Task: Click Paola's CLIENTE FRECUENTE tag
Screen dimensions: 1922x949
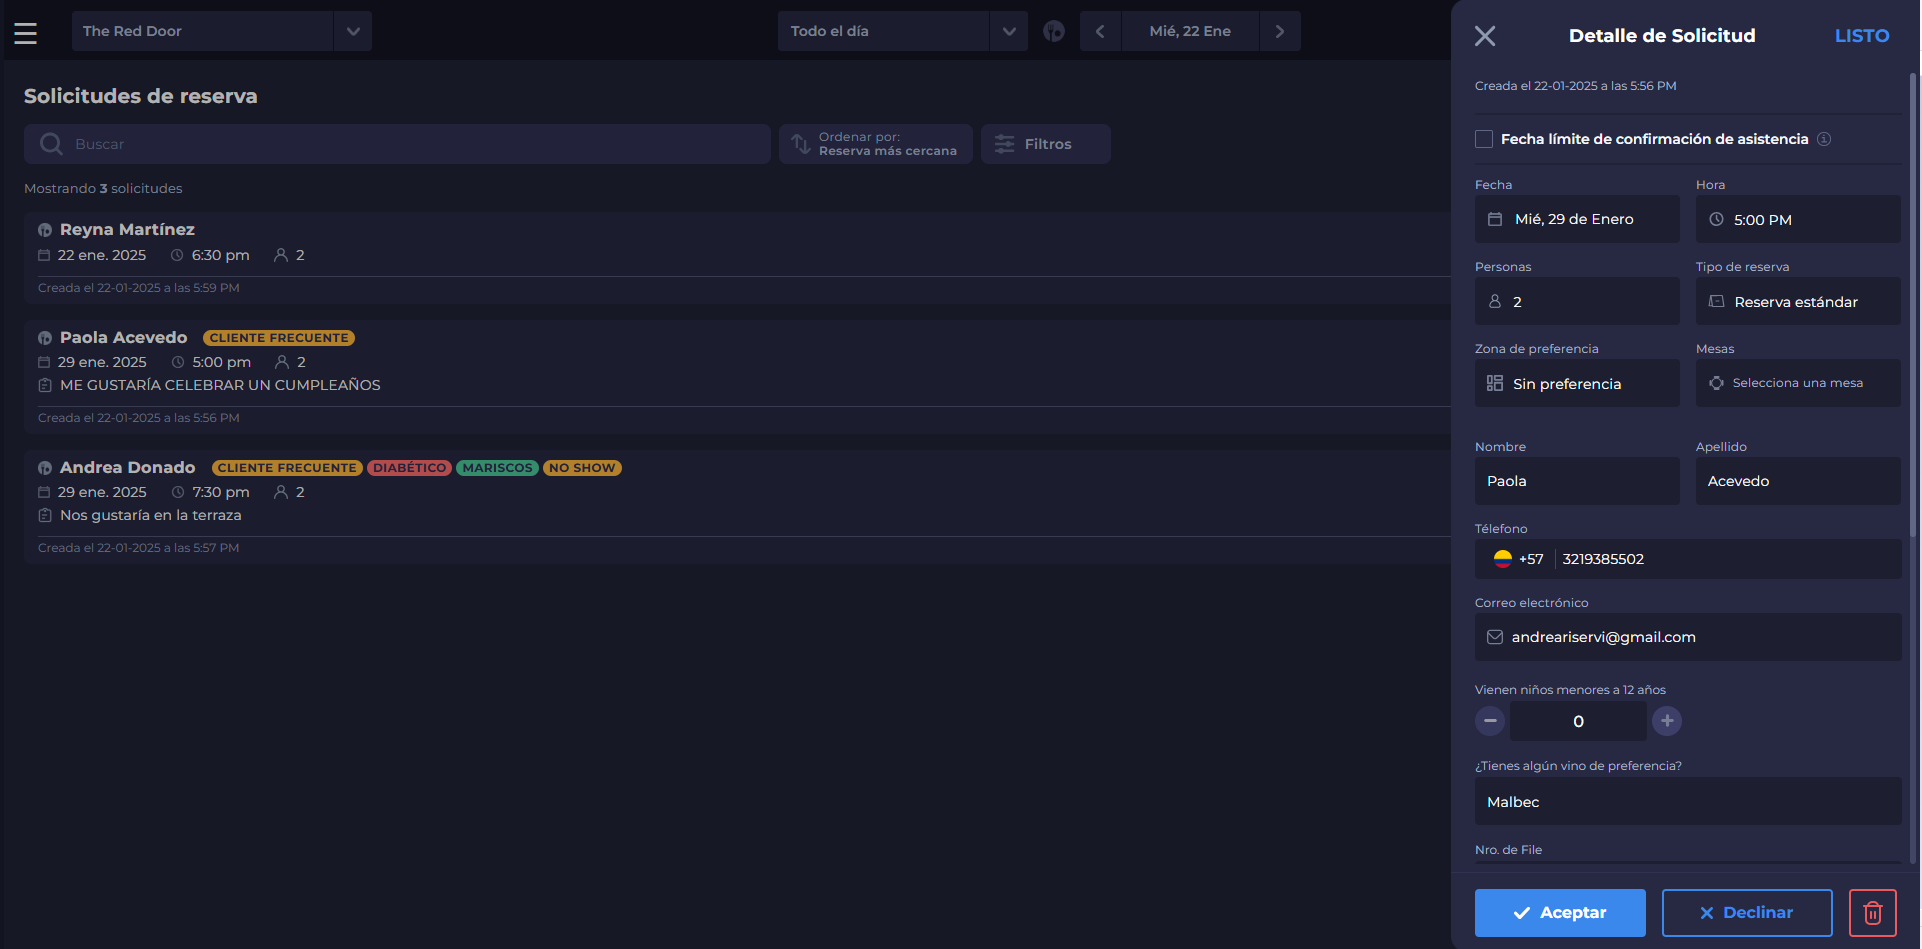Action: click(x=279, y=338)
